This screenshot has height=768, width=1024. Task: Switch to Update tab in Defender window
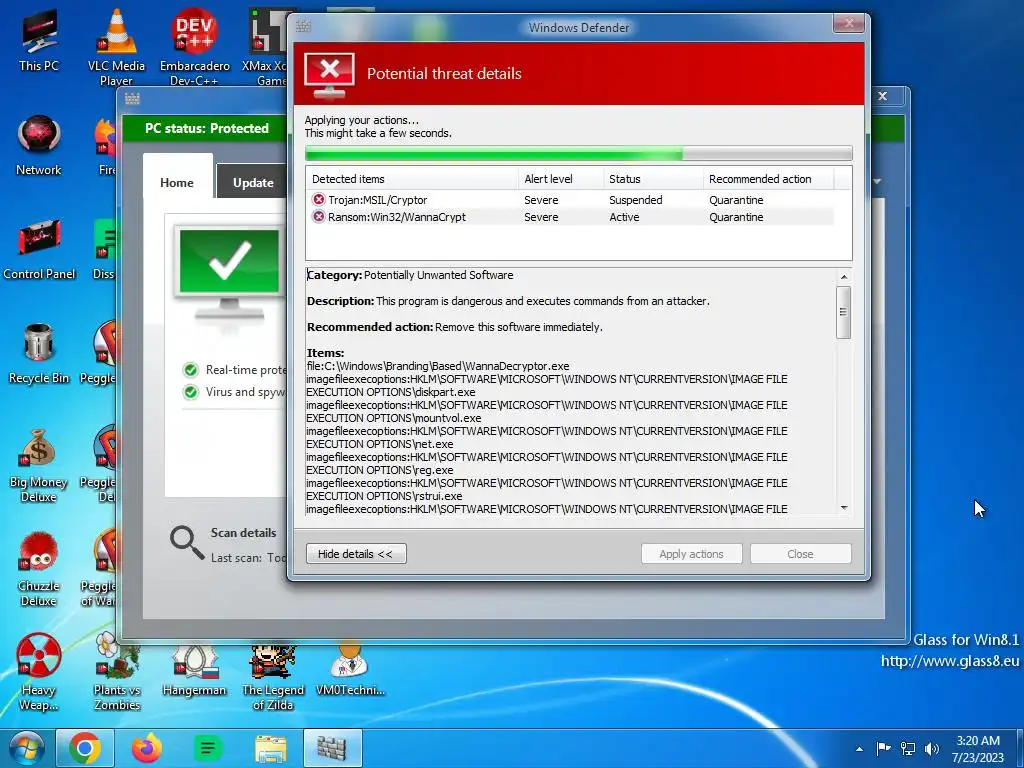click(x=253, y=183)
